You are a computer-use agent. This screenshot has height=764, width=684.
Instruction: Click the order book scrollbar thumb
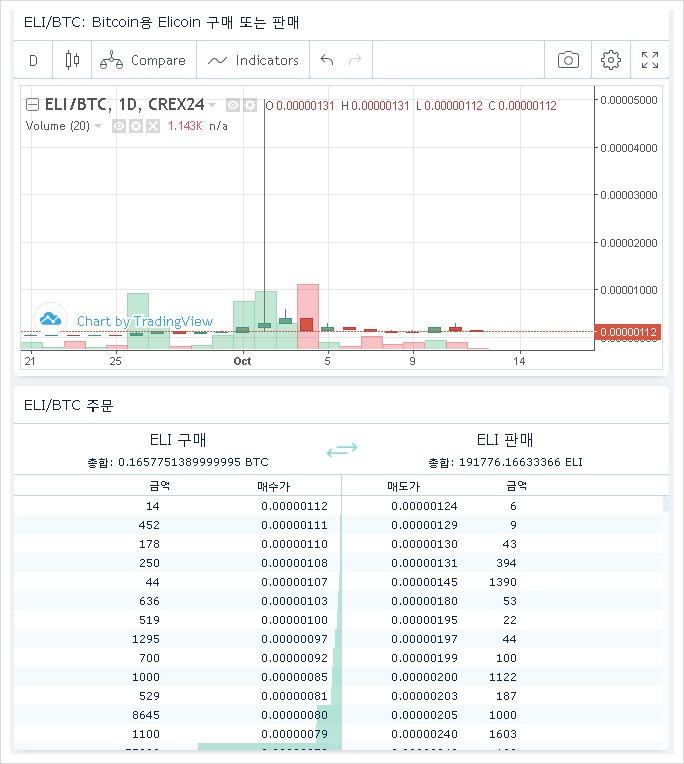click(x=665, y=504)
